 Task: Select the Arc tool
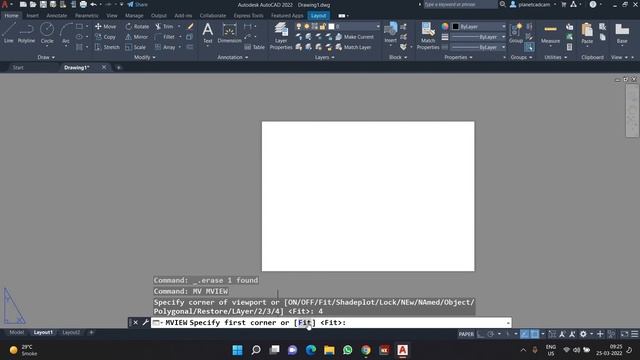(66, 33)
